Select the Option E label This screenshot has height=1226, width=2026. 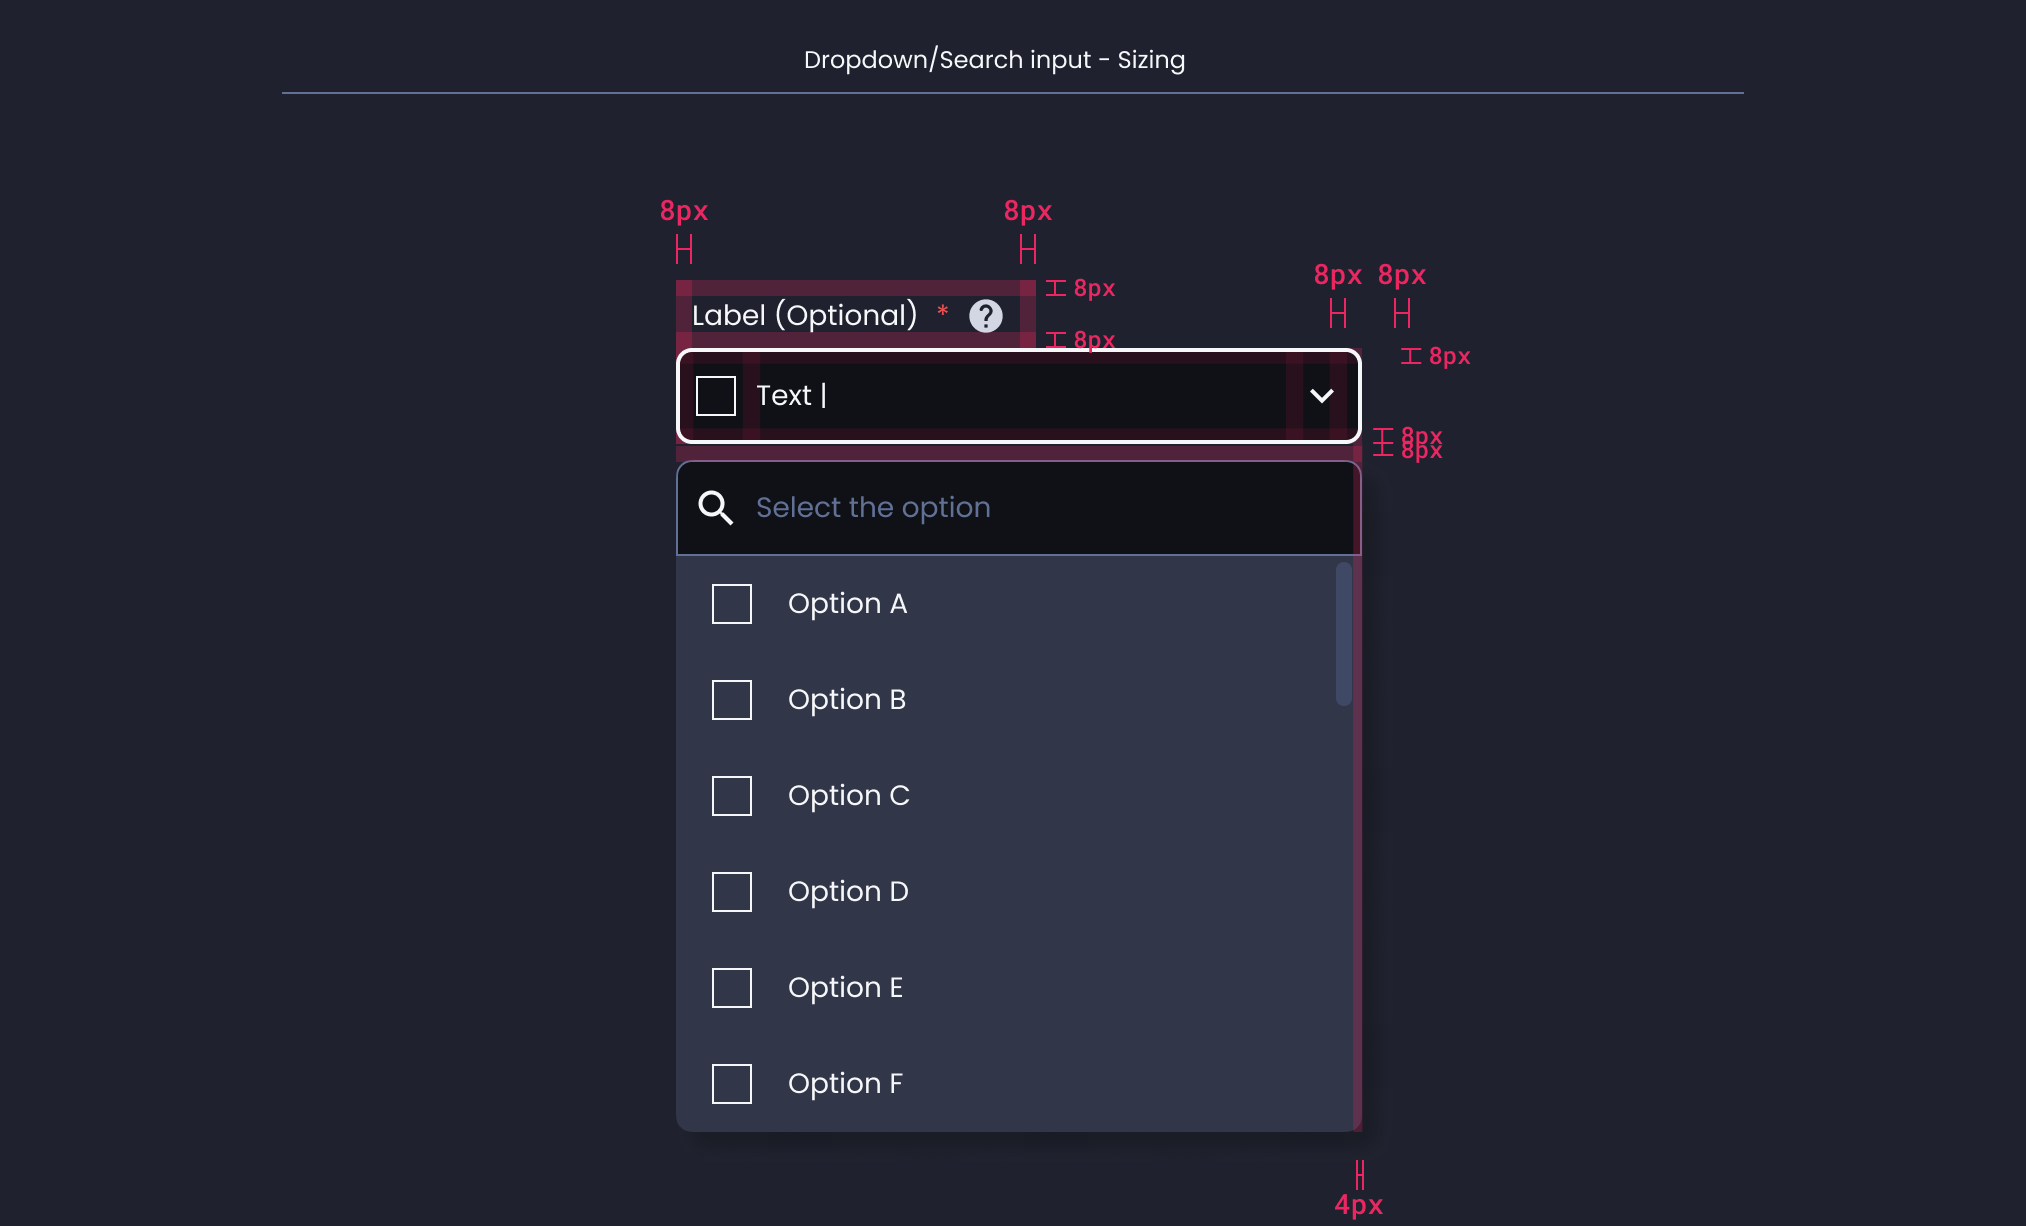pos(845,988)
